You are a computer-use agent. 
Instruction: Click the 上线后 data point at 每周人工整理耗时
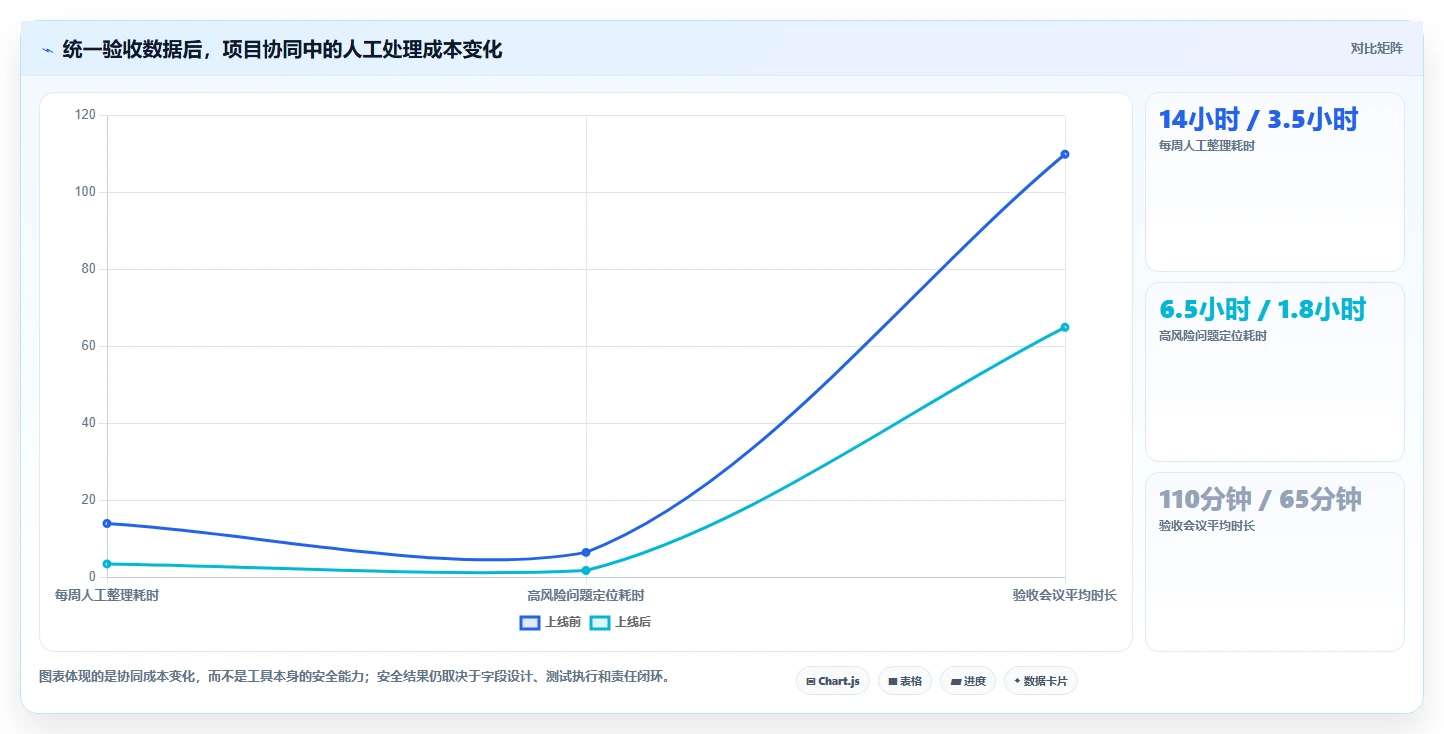tap(107, 564)
